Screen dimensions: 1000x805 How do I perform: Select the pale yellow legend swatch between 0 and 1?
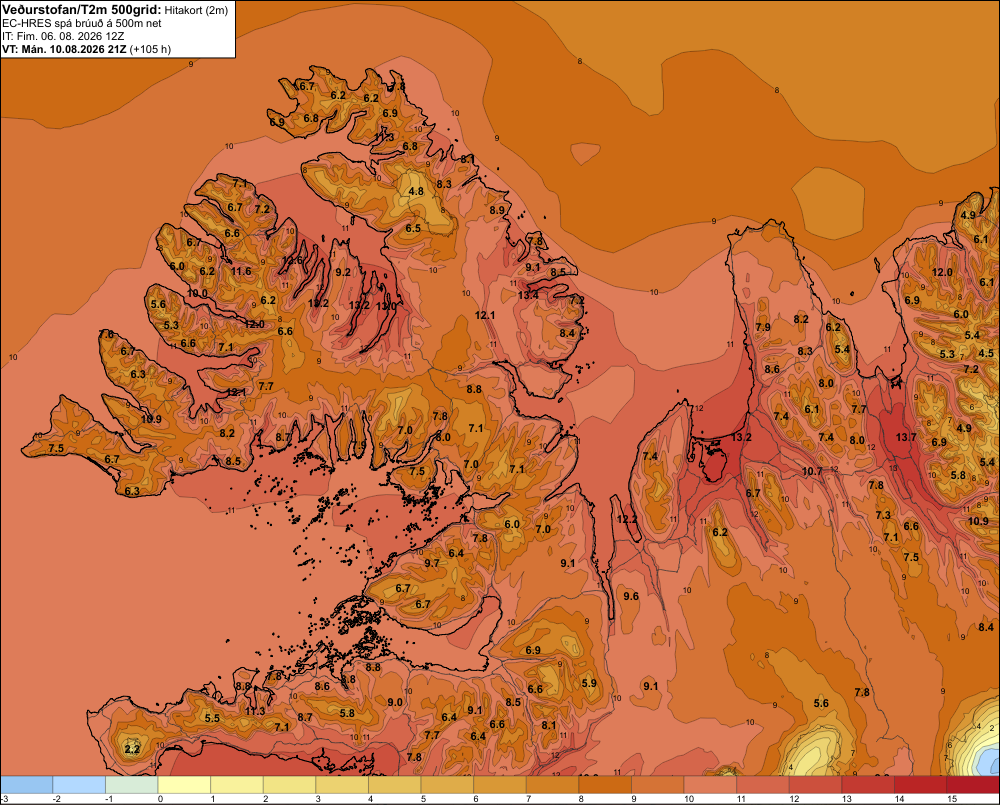[x=184, y=785]
